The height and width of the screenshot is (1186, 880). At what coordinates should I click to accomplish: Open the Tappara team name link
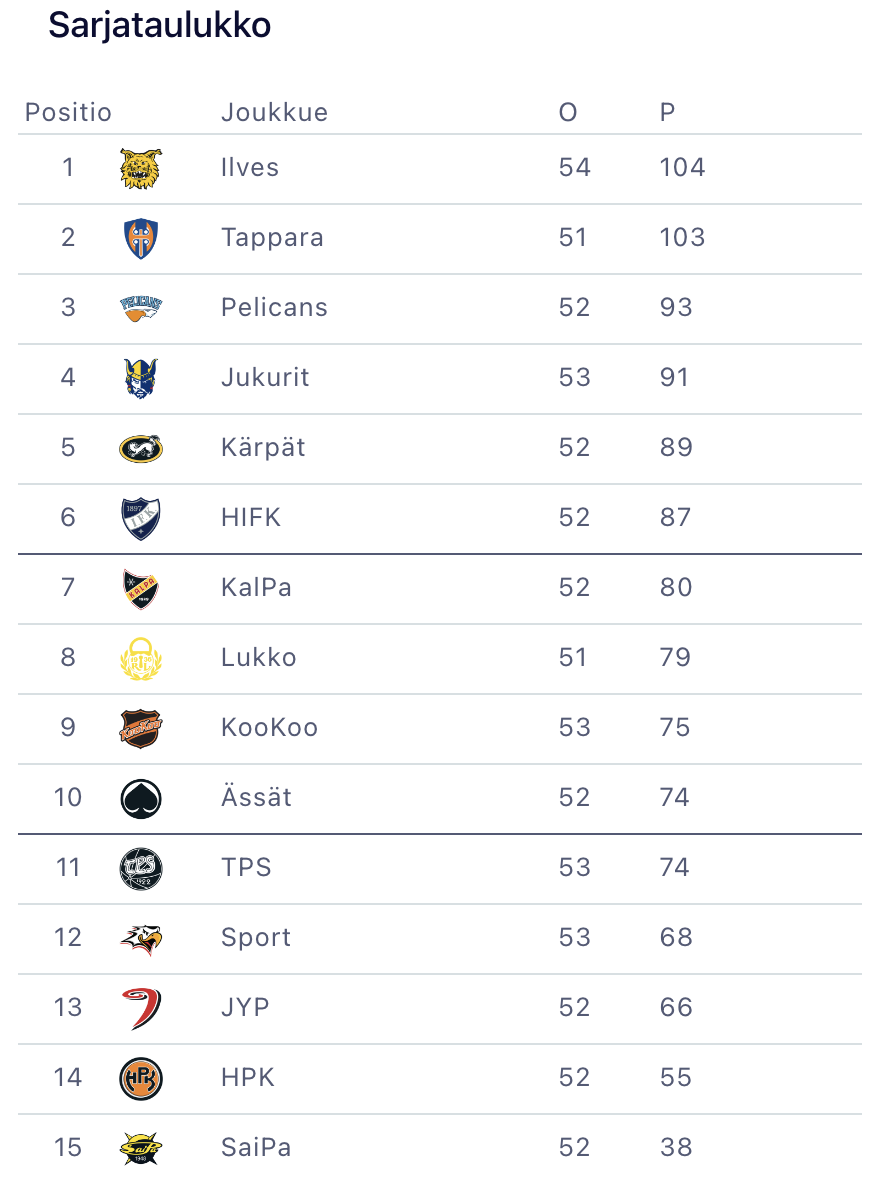click(x=272, y=238)
